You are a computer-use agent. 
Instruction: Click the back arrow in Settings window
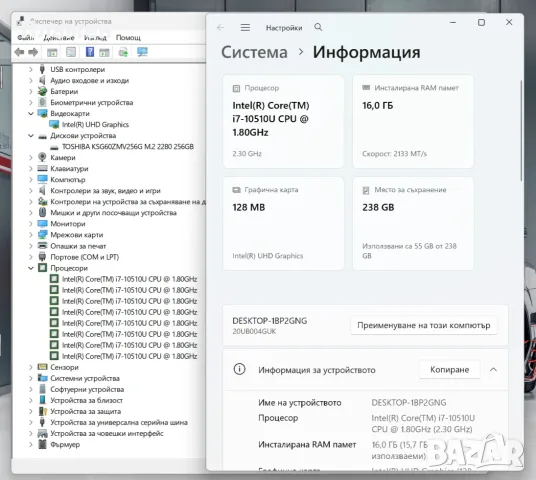220,27
